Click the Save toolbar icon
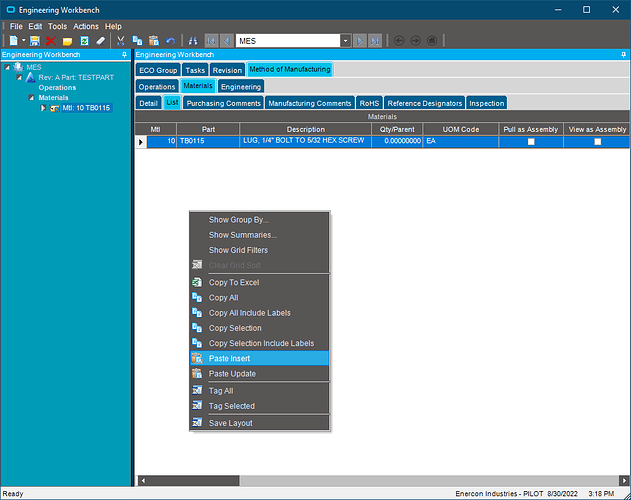This screenshot has height=500, width=631. [34, 41]
